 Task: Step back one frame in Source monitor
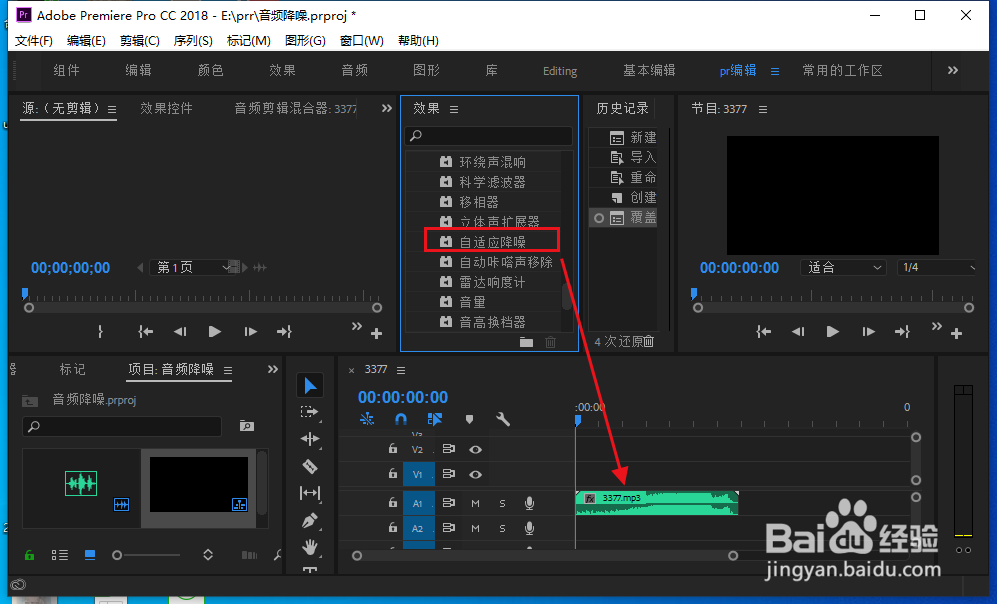[x=180, y=331]
